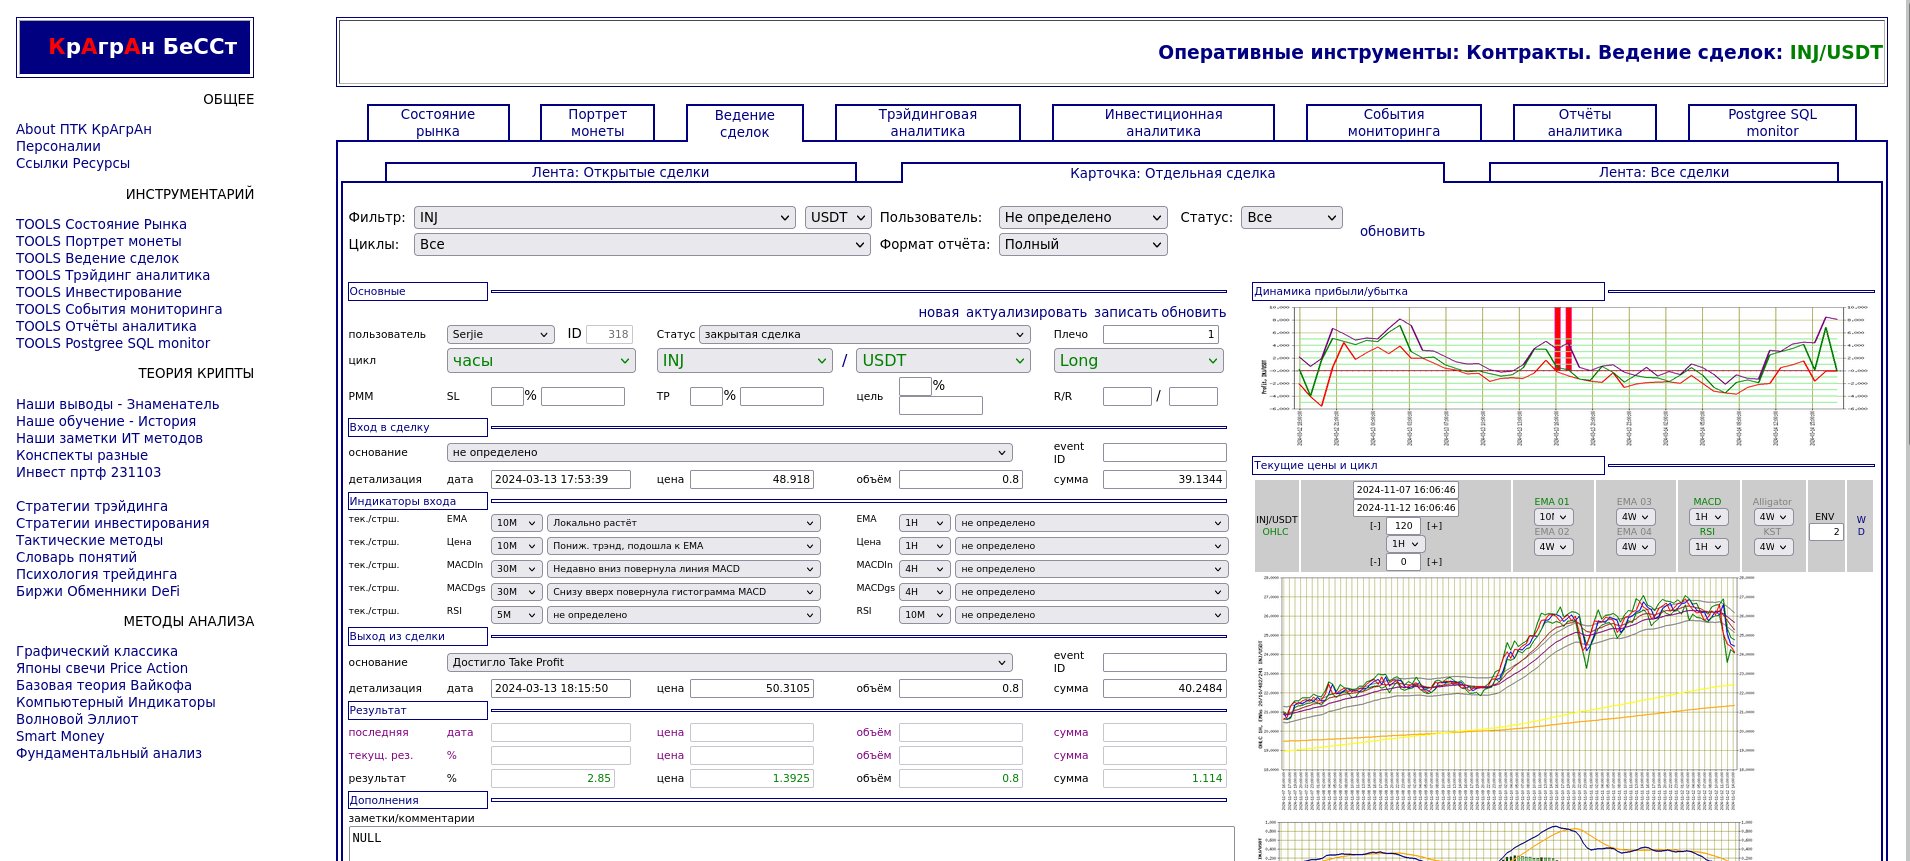Toggle the MACD indicator label
1910x861 pixels.
1707,502
